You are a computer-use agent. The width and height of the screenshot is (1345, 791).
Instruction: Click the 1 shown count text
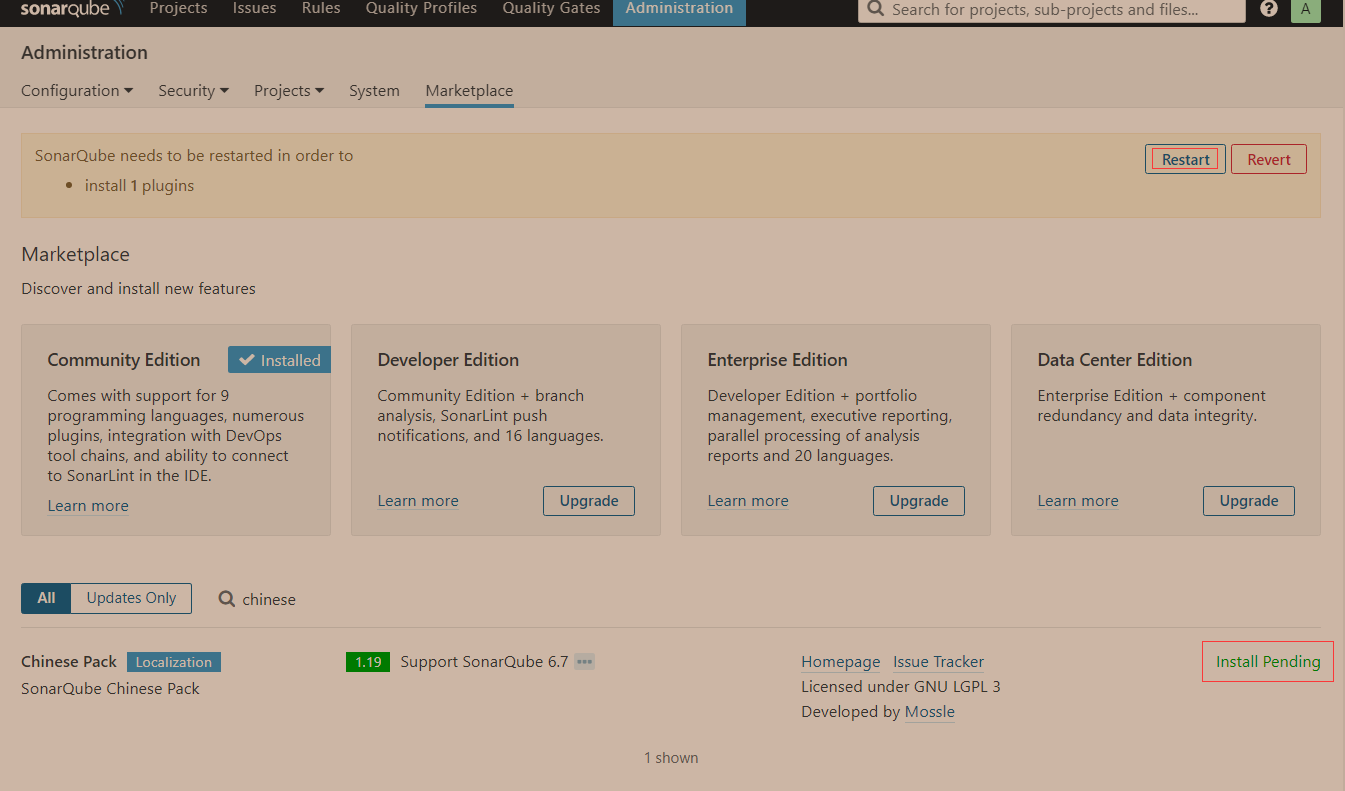point(671,758)
